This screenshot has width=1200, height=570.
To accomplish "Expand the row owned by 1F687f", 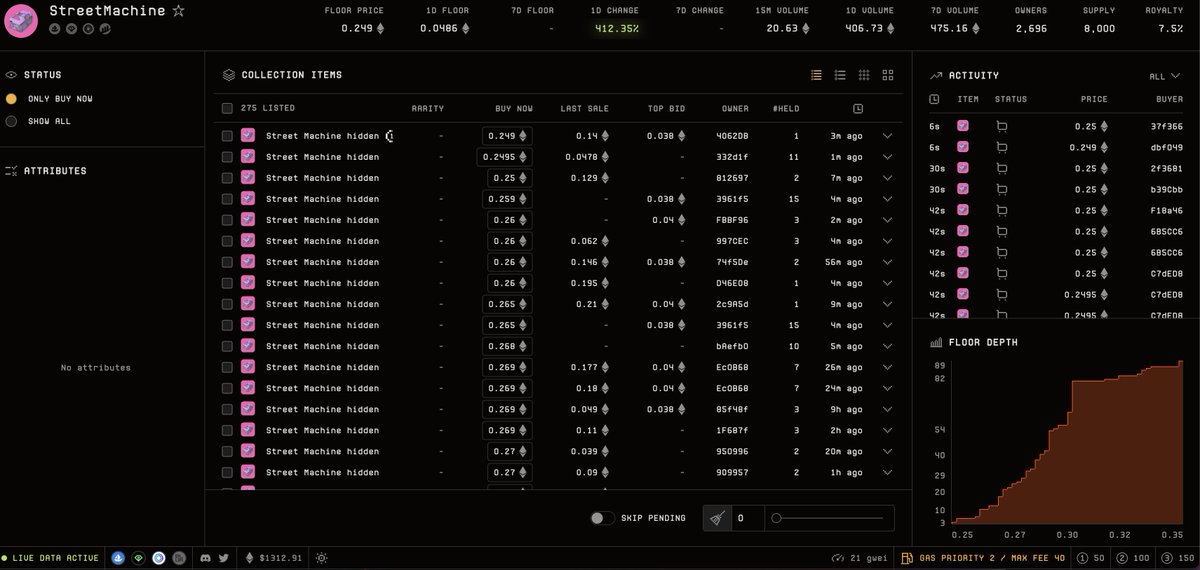I will click(887, 430).
